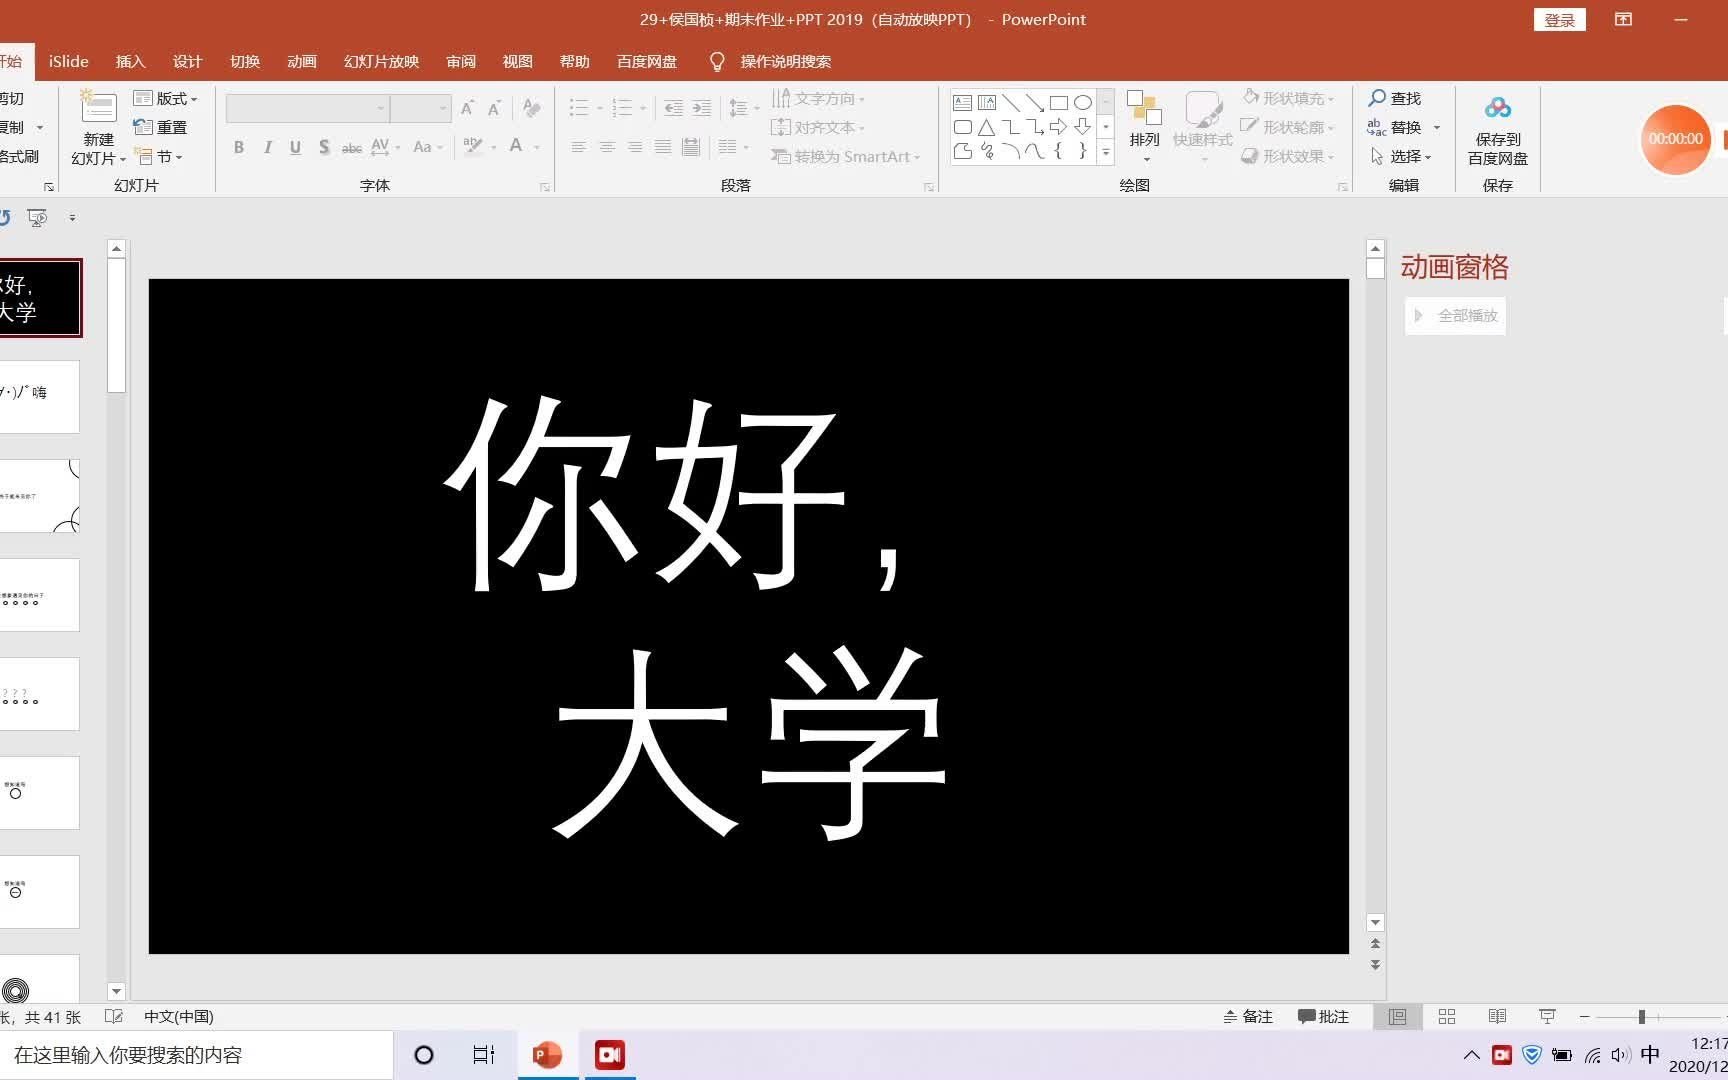Screen dimensions: 1728x1080
Task: Open the iSlide tab
Action: click(69, 61)
